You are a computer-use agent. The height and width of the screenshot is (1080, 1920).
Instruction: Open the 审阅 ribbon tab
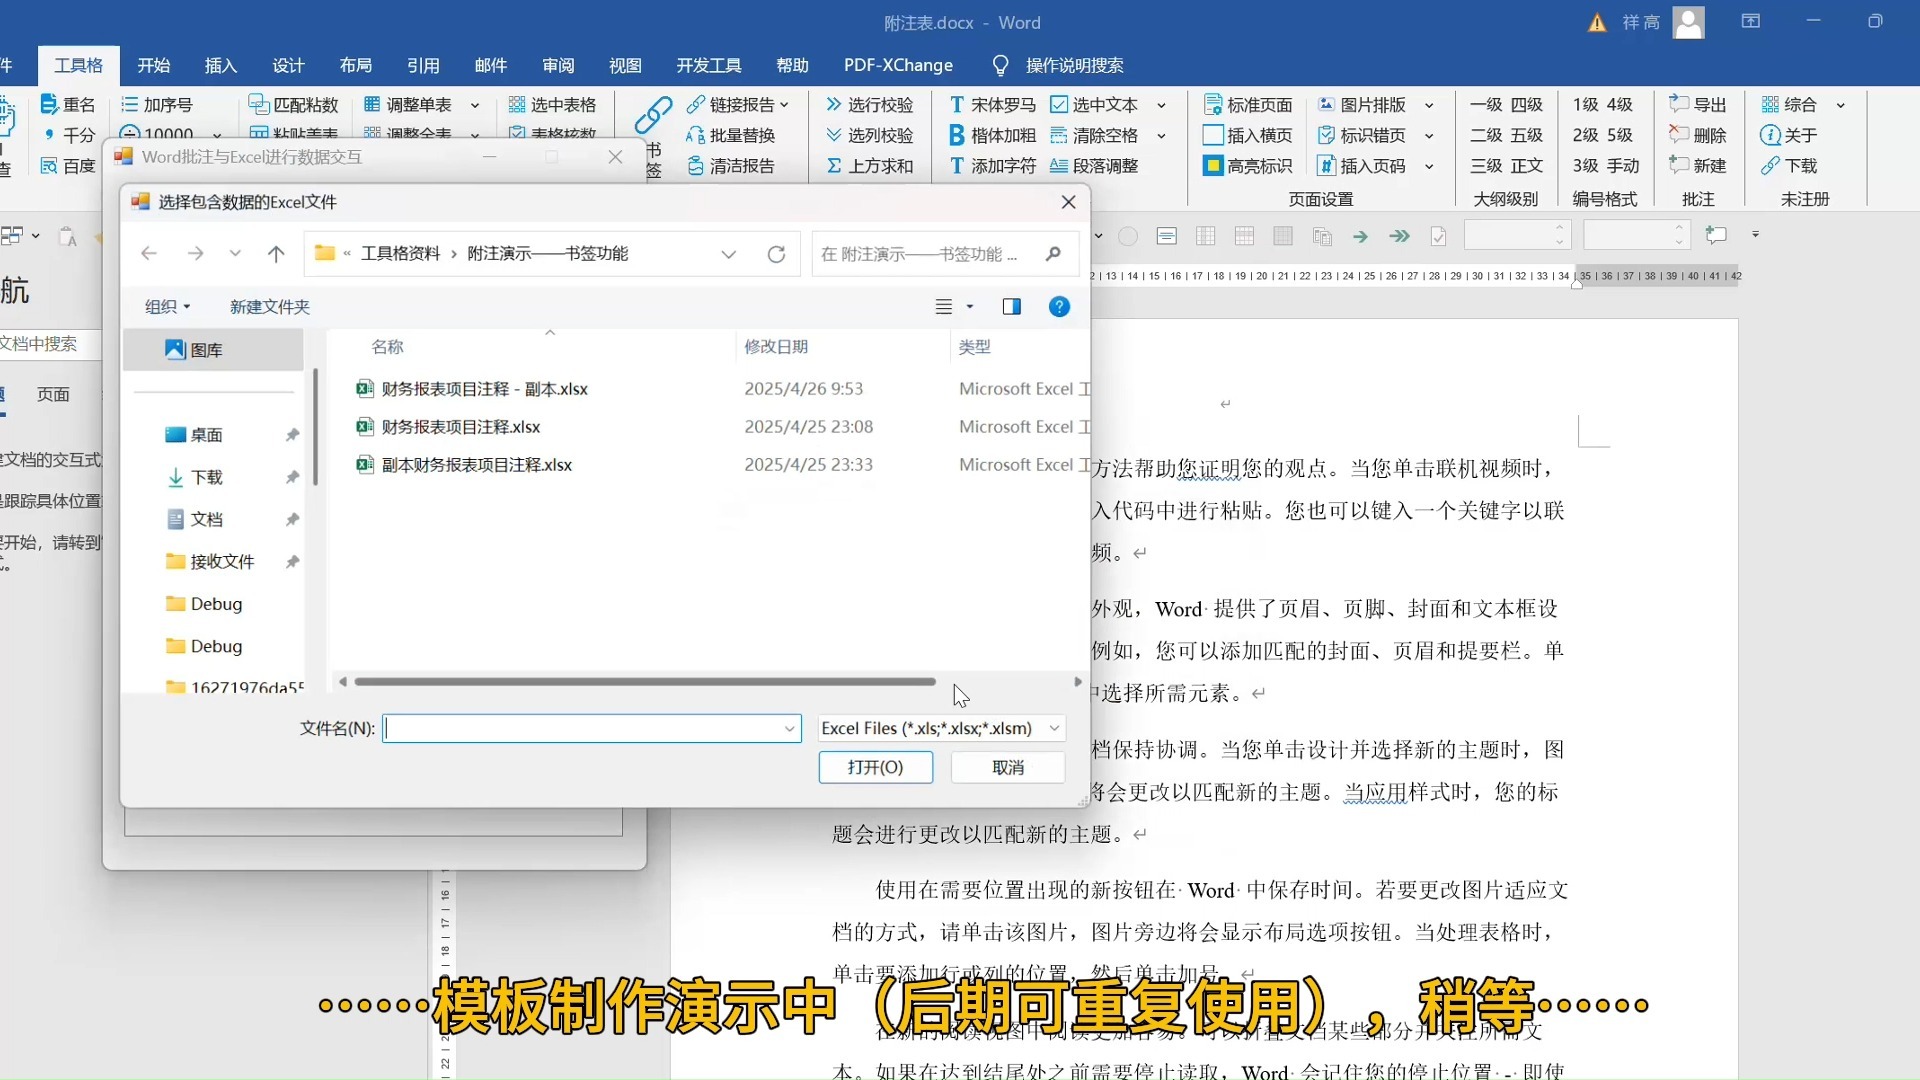558,66
